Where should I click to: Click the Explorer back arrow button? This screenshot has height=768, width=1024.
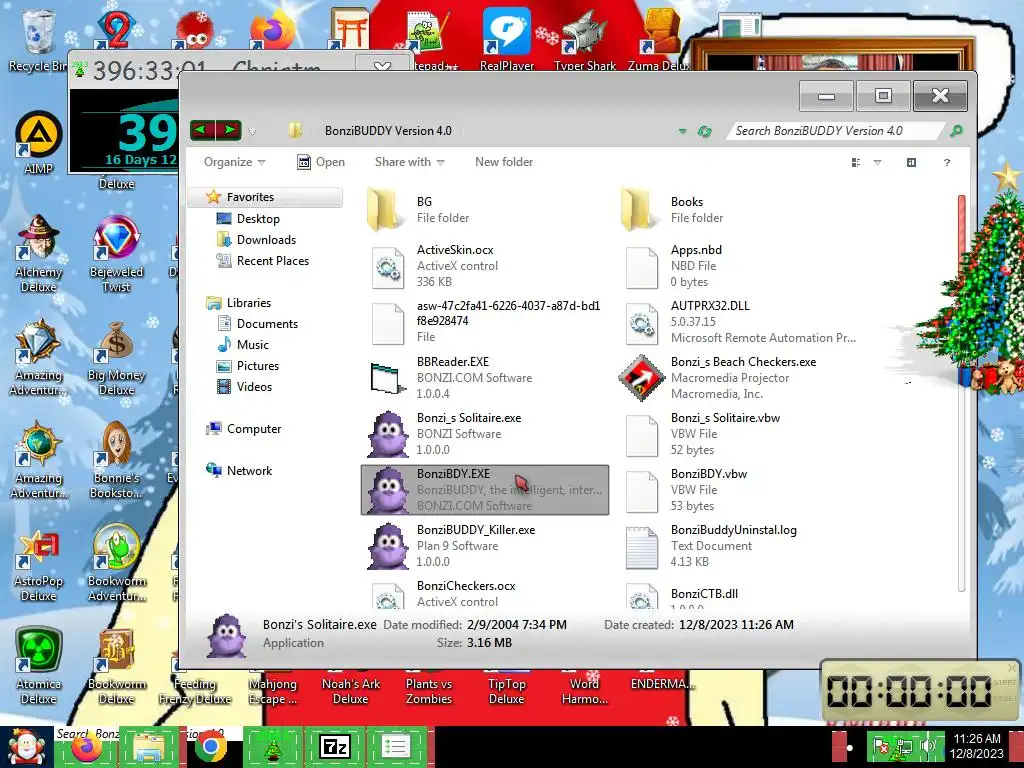(x=202, y=130)
